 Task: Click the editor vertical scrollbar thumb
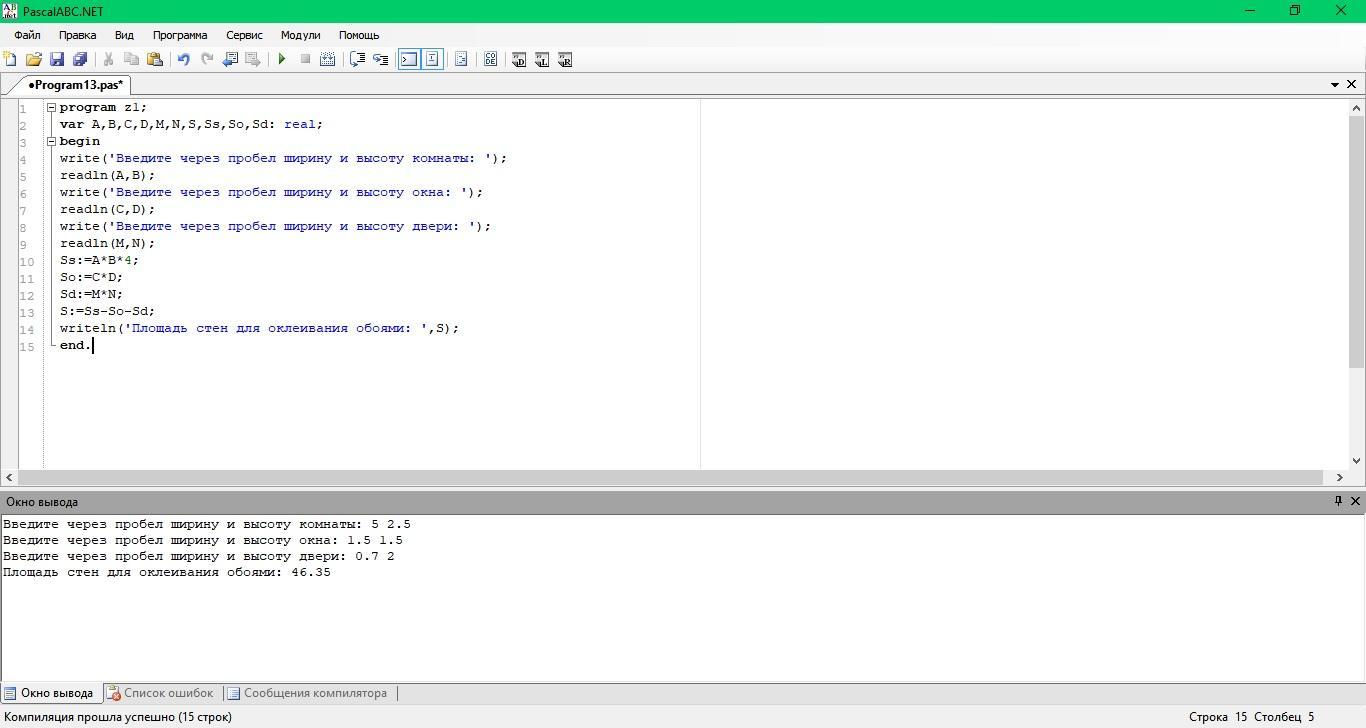[1357, 240]
